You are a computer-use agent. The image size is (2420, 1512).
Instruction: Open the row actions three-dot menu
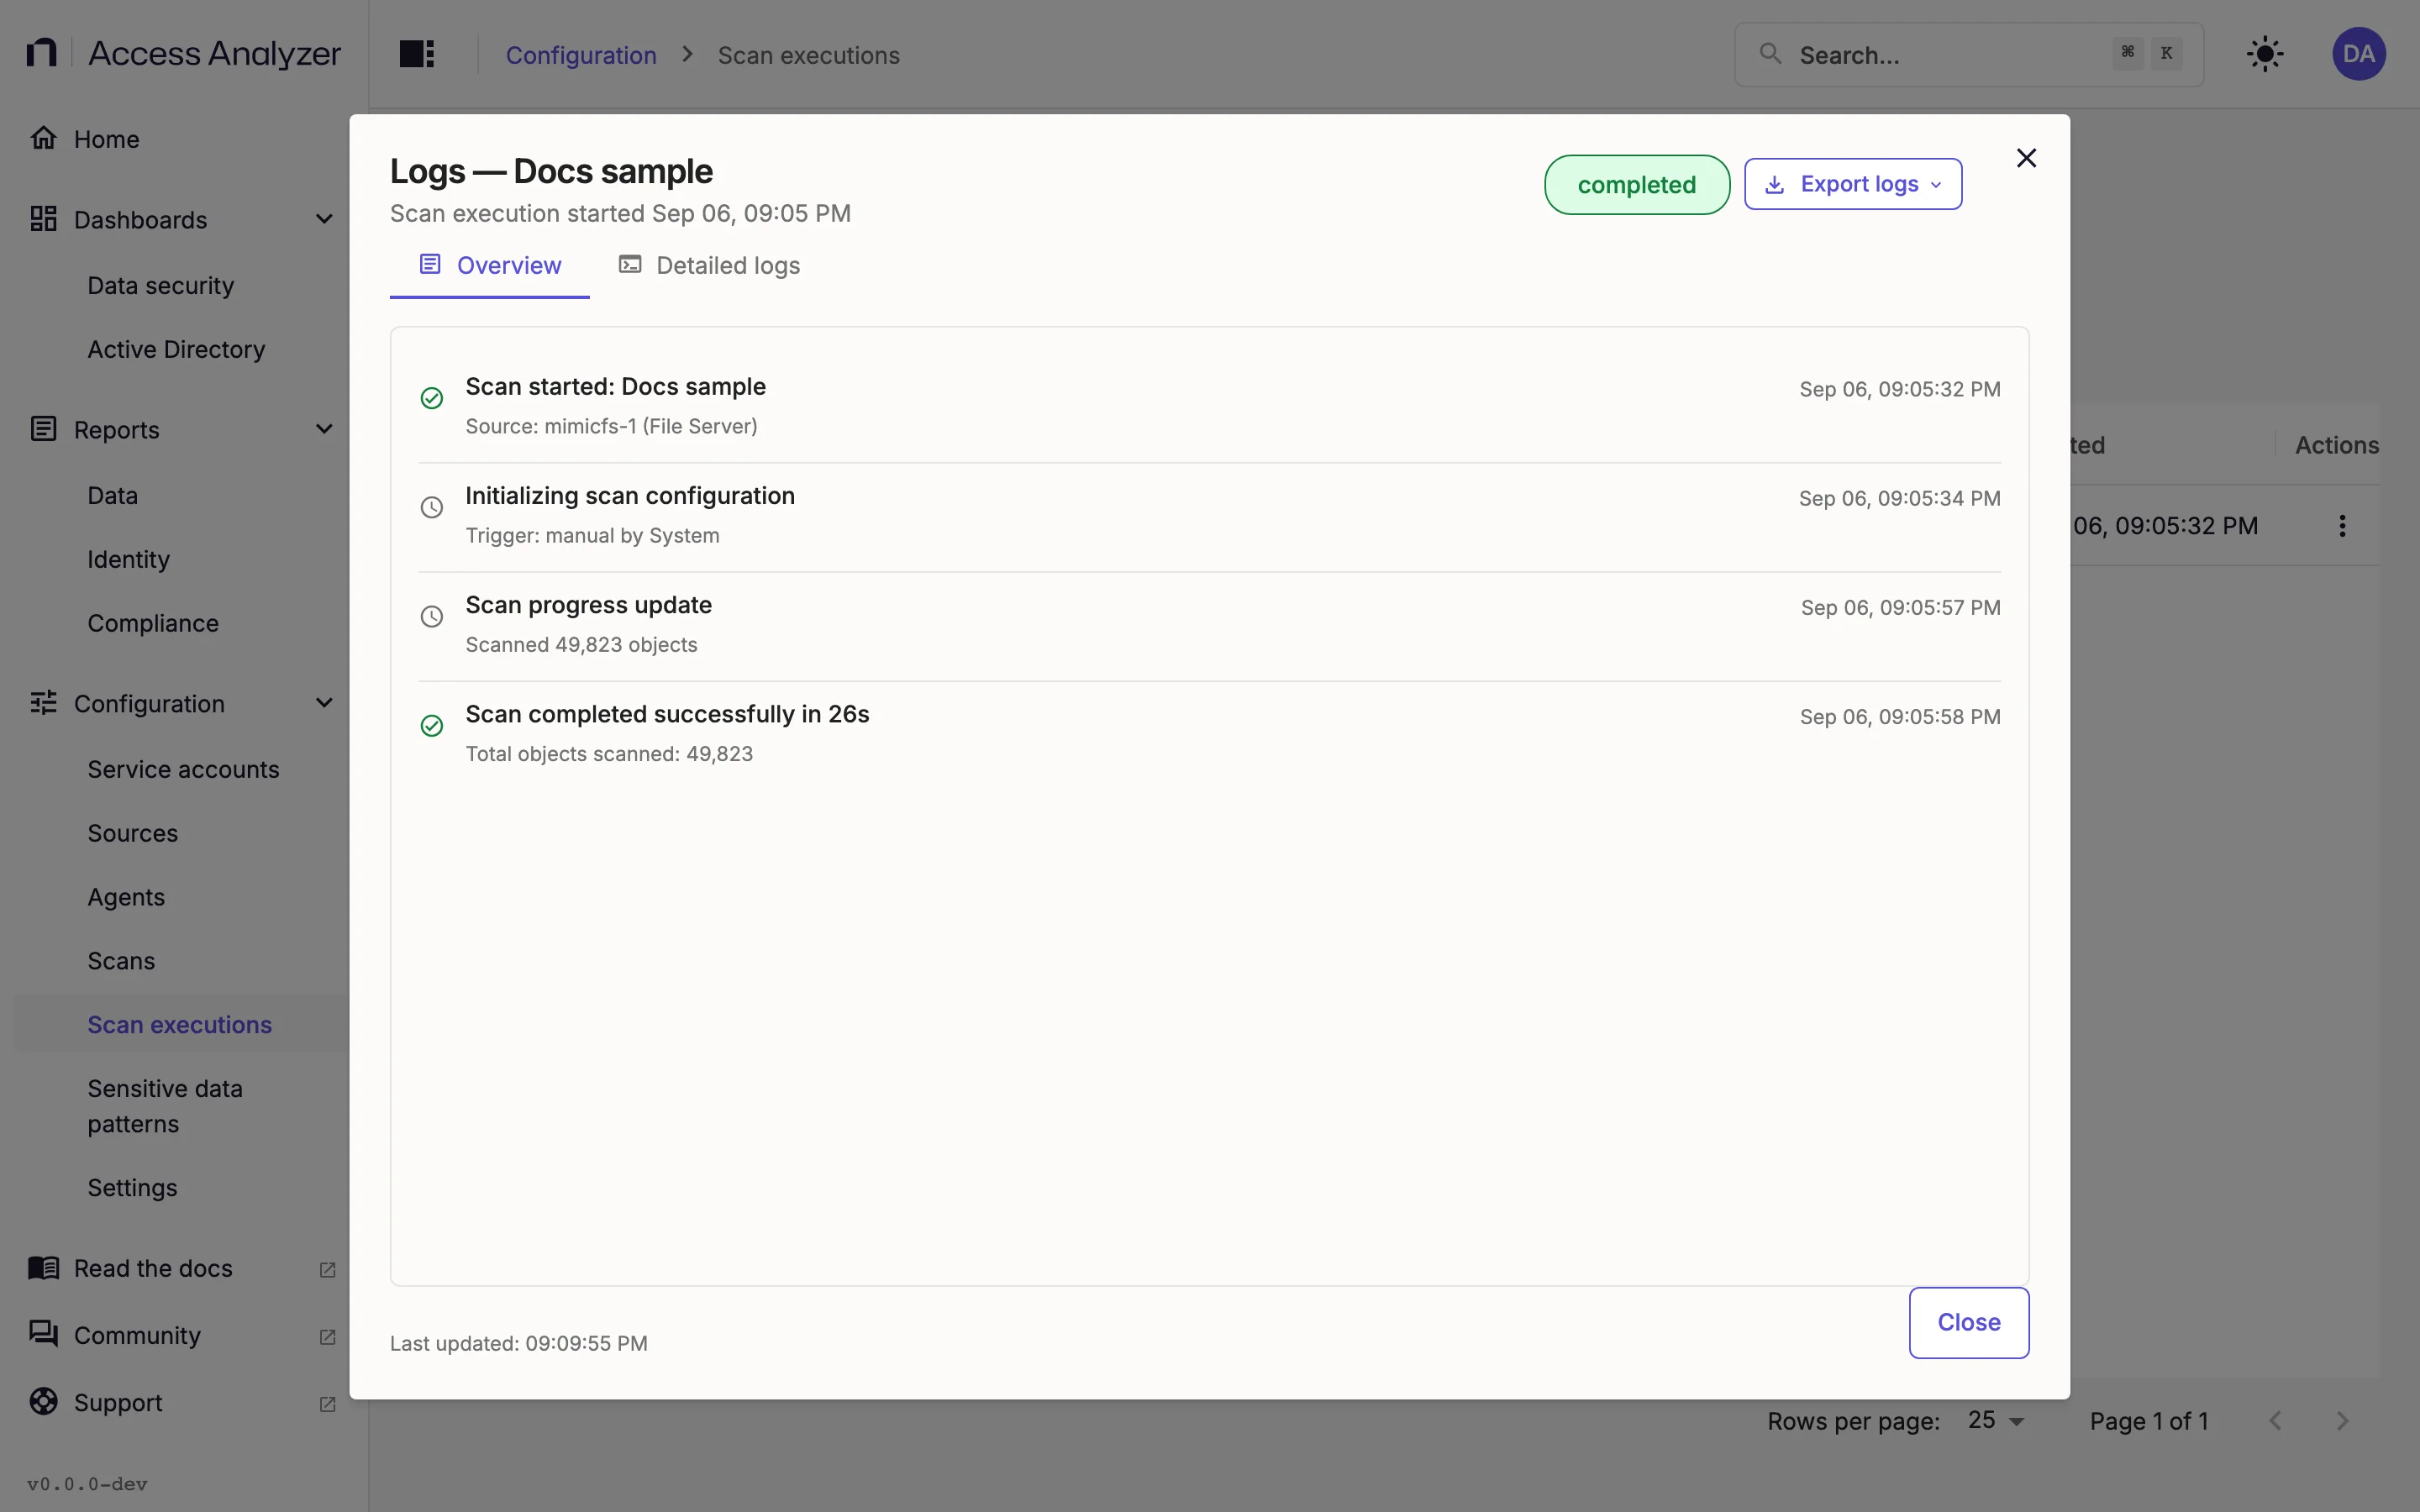[x=2342, y=525]
